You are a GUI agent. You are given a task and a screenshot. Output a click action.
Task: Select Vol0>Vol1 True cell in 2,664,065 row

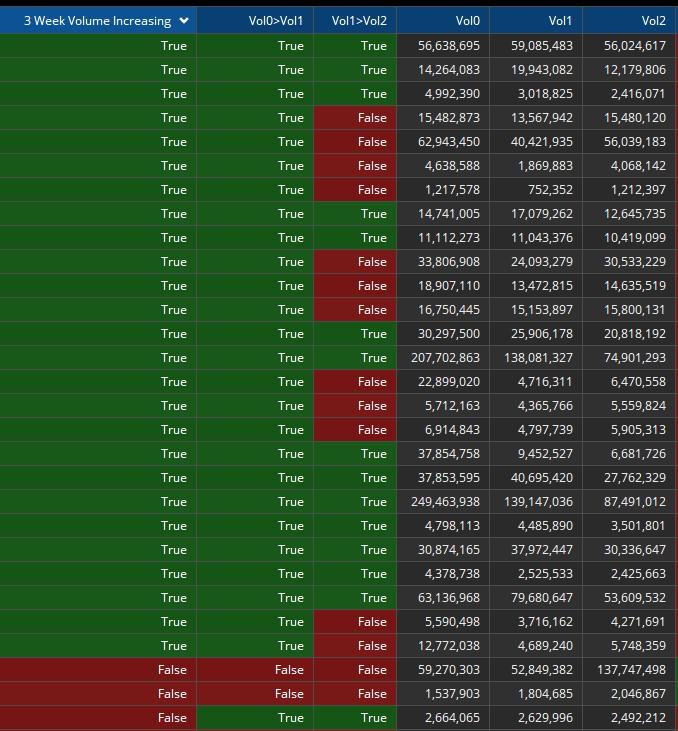(x=255, y=718)
